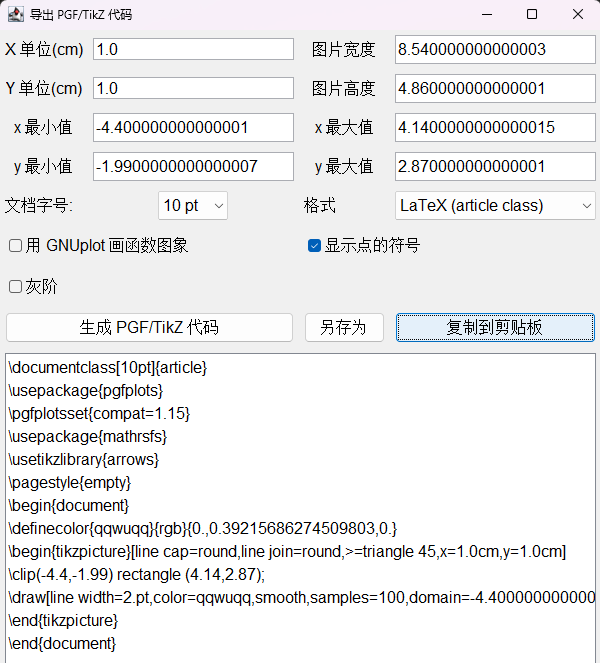Screen dimensions: 600x669
Task: Click 复制到剪贴板 button
Action: tap(495, 328)
